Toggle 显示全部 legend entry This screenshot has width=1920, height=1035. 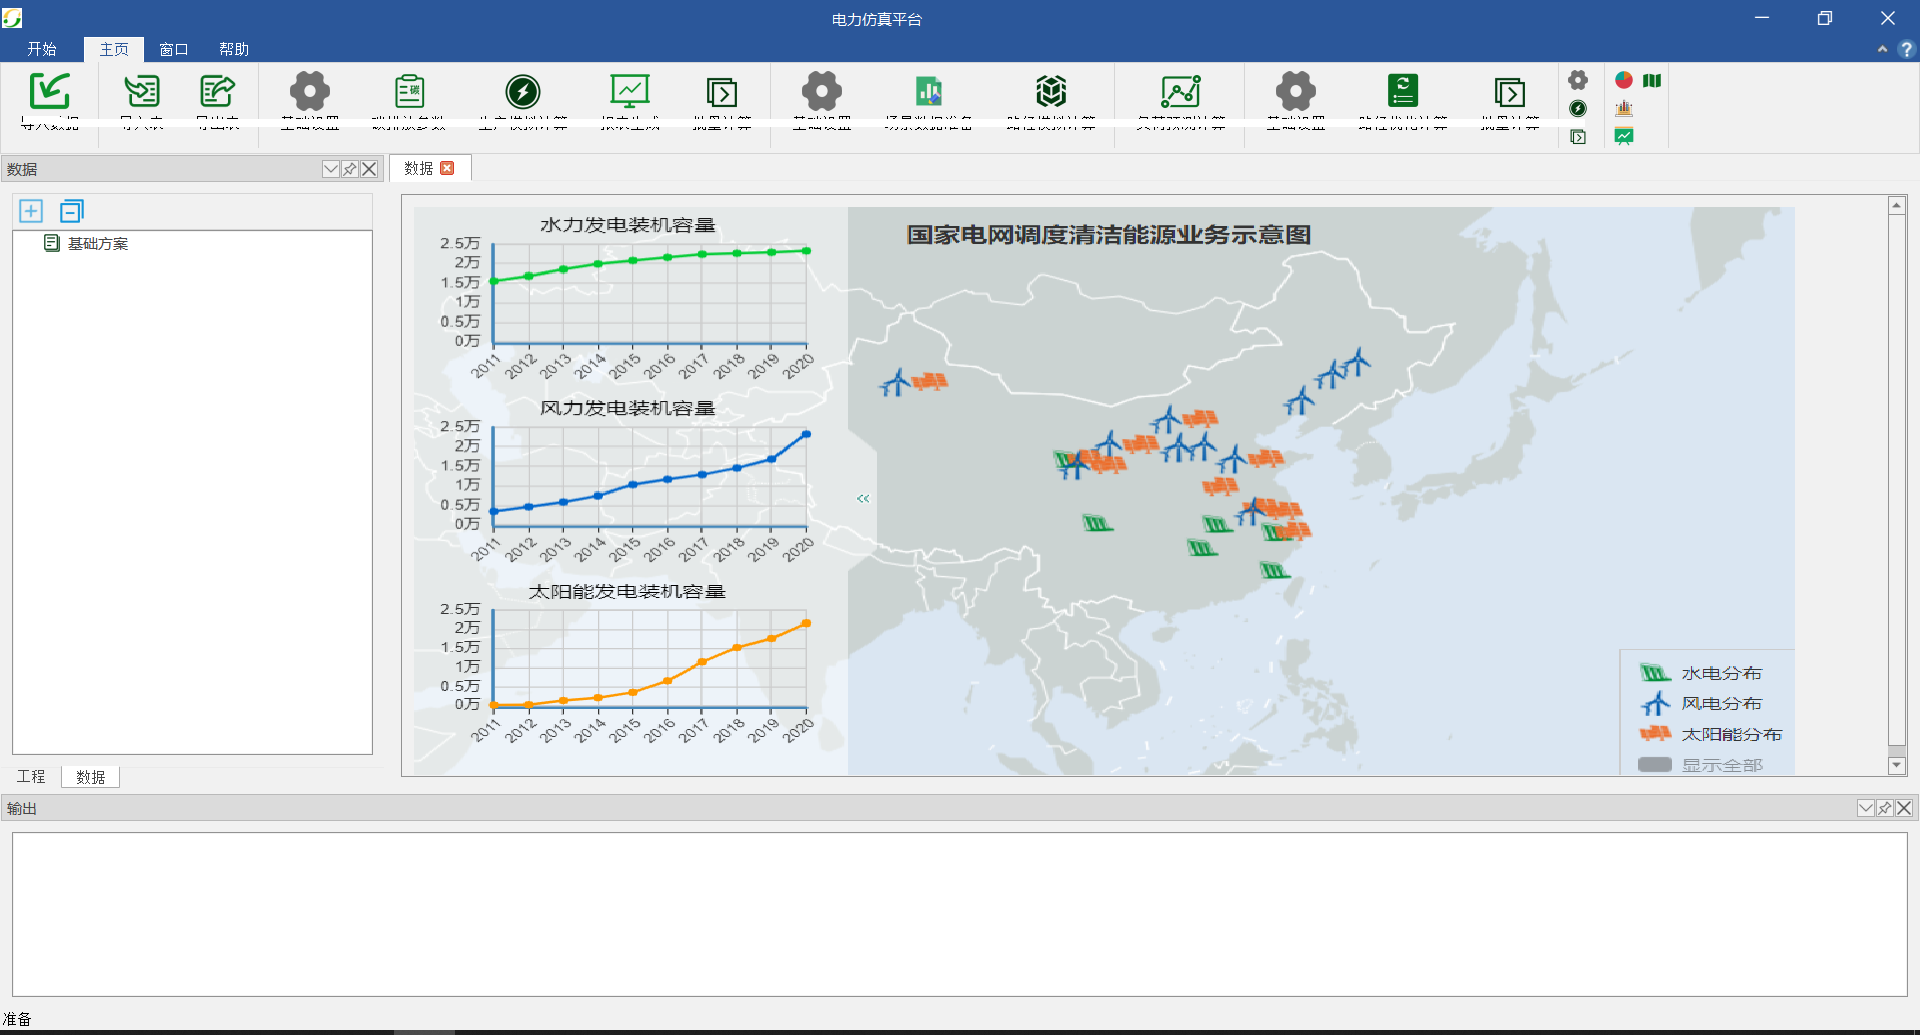tap(1701, 765)
